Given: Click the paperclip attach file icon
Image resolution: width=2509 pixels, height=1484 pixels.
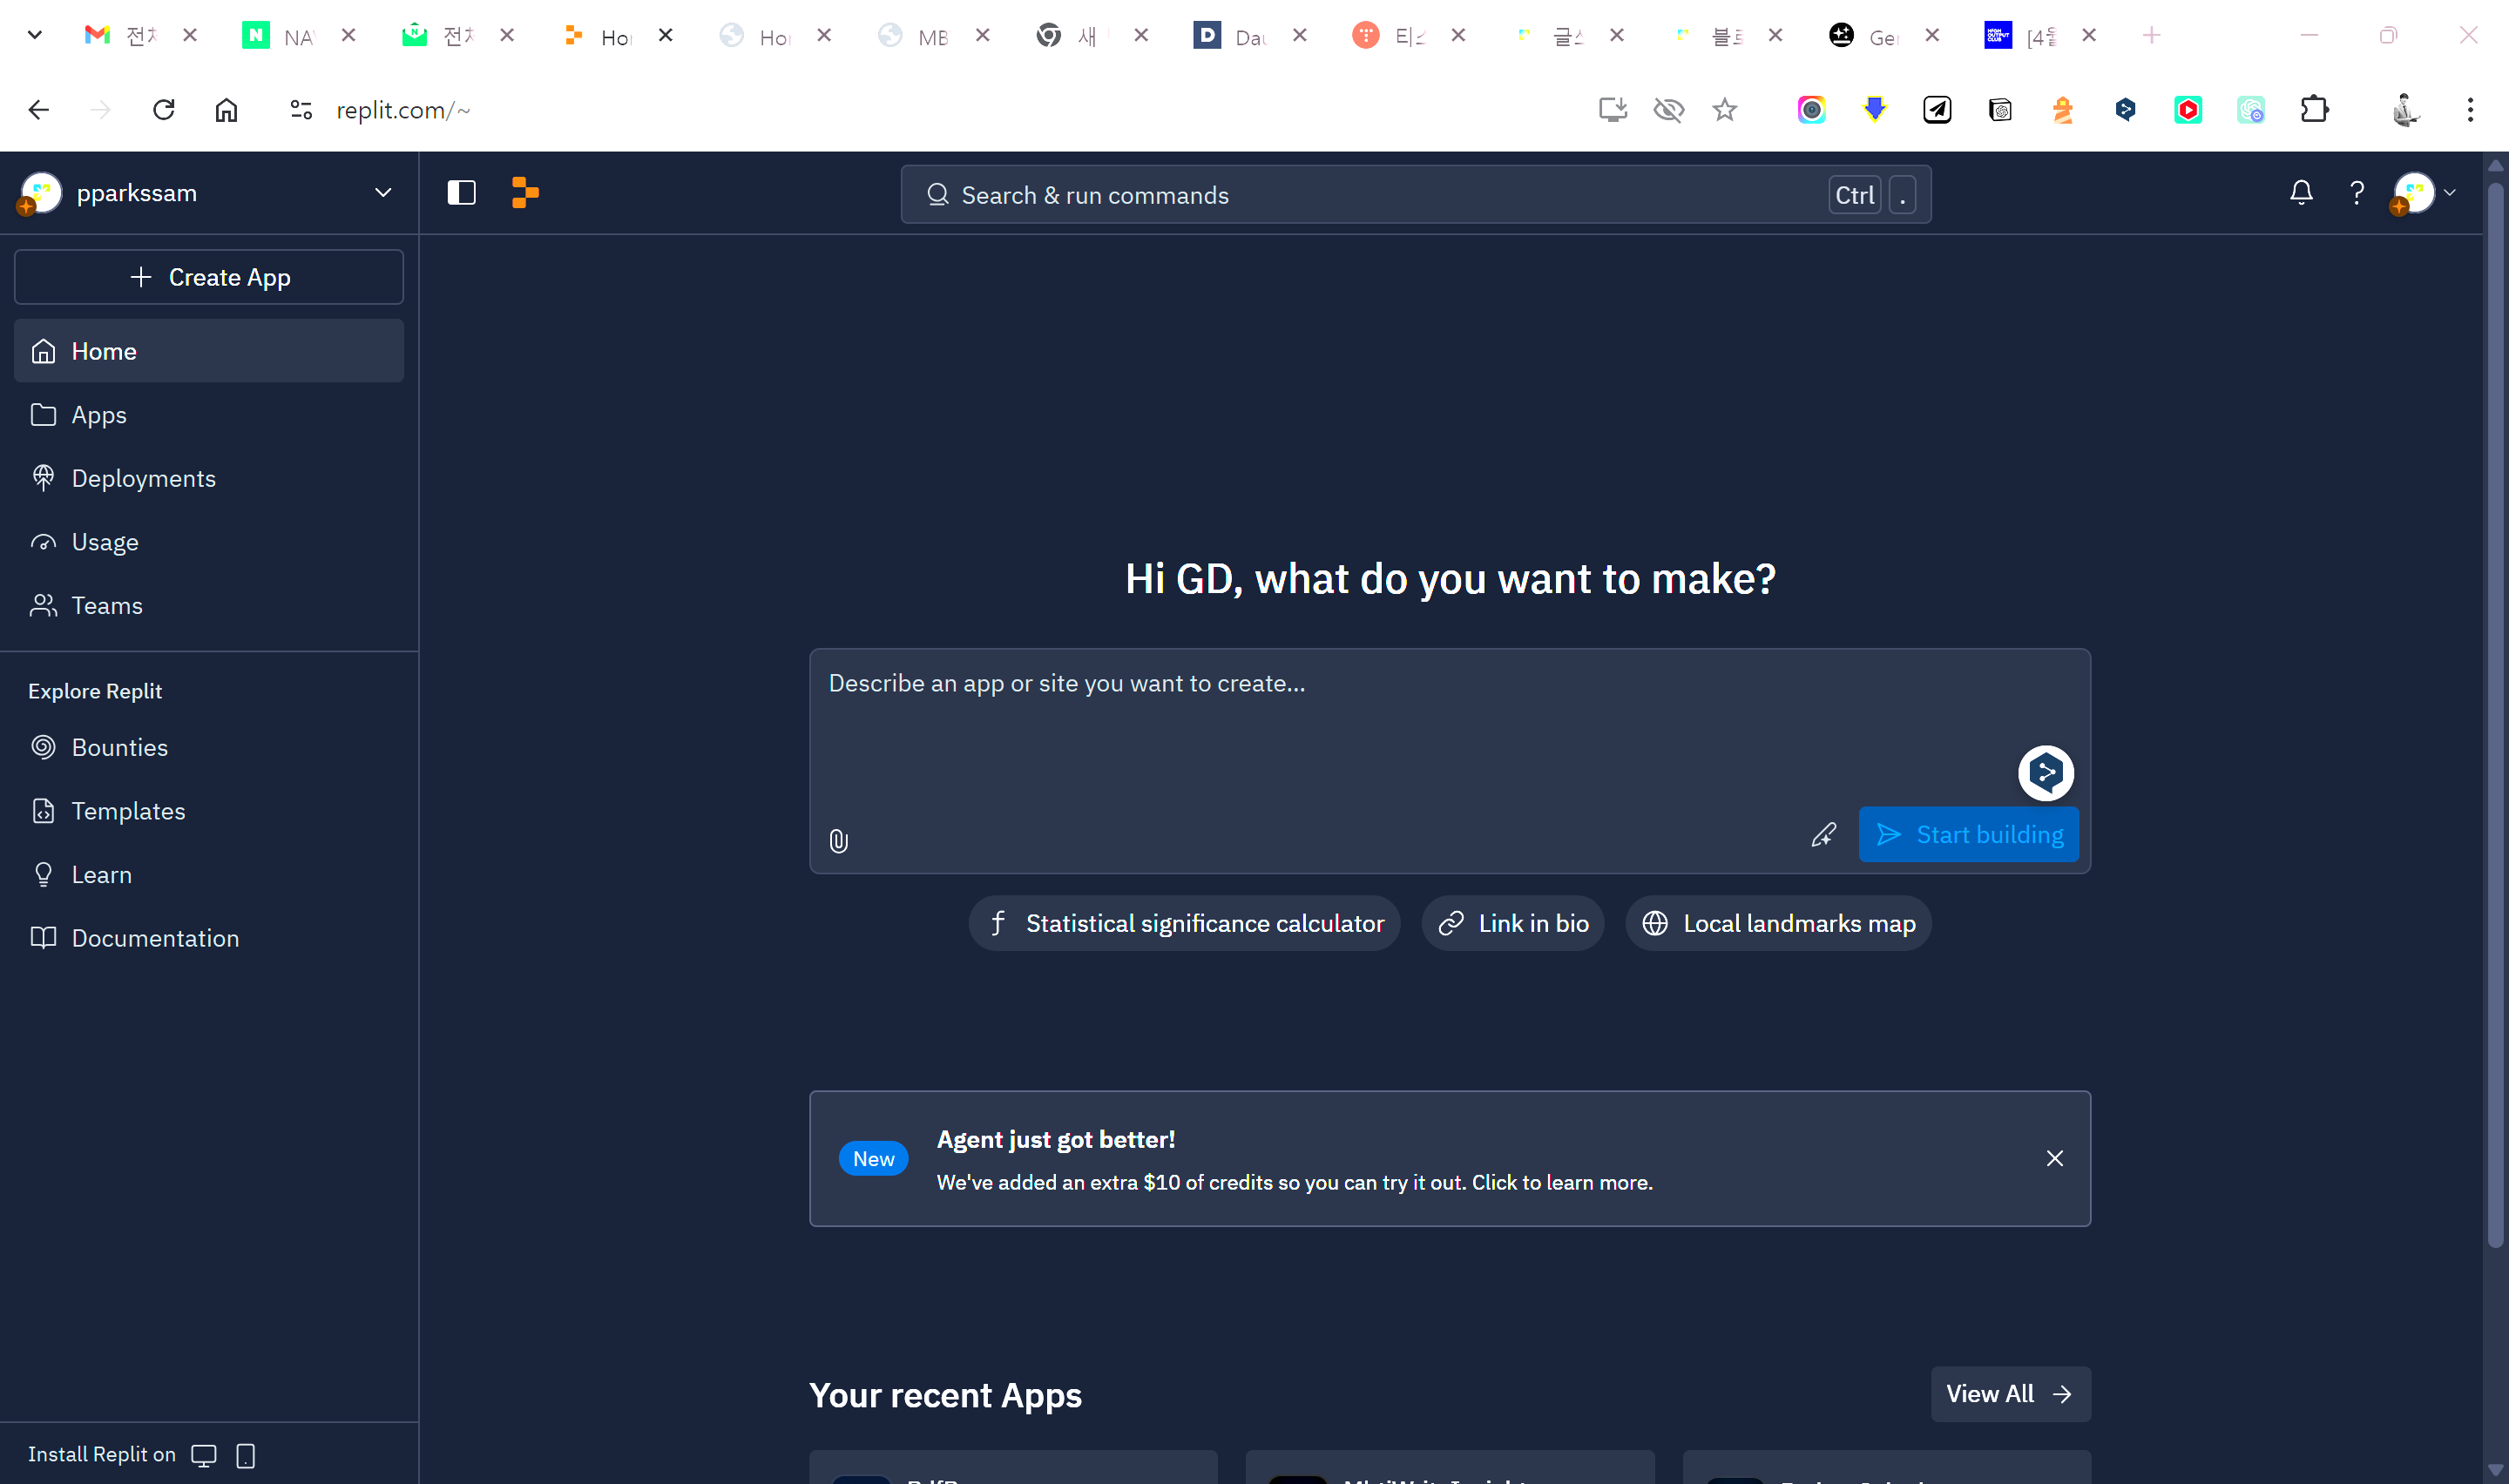Looking at the screenshot, I should tap(838, 841).
